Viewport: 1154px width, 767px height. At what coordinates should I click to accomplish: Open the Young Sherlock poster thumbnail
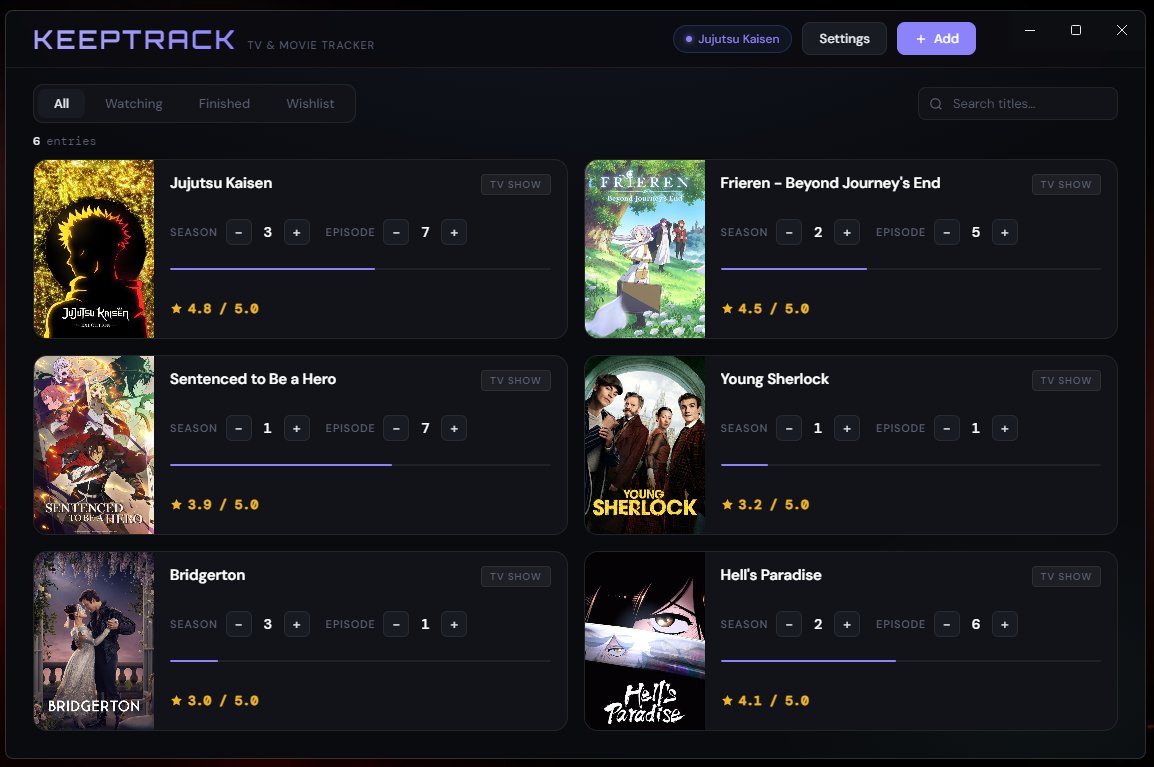(x=645, y=445)
